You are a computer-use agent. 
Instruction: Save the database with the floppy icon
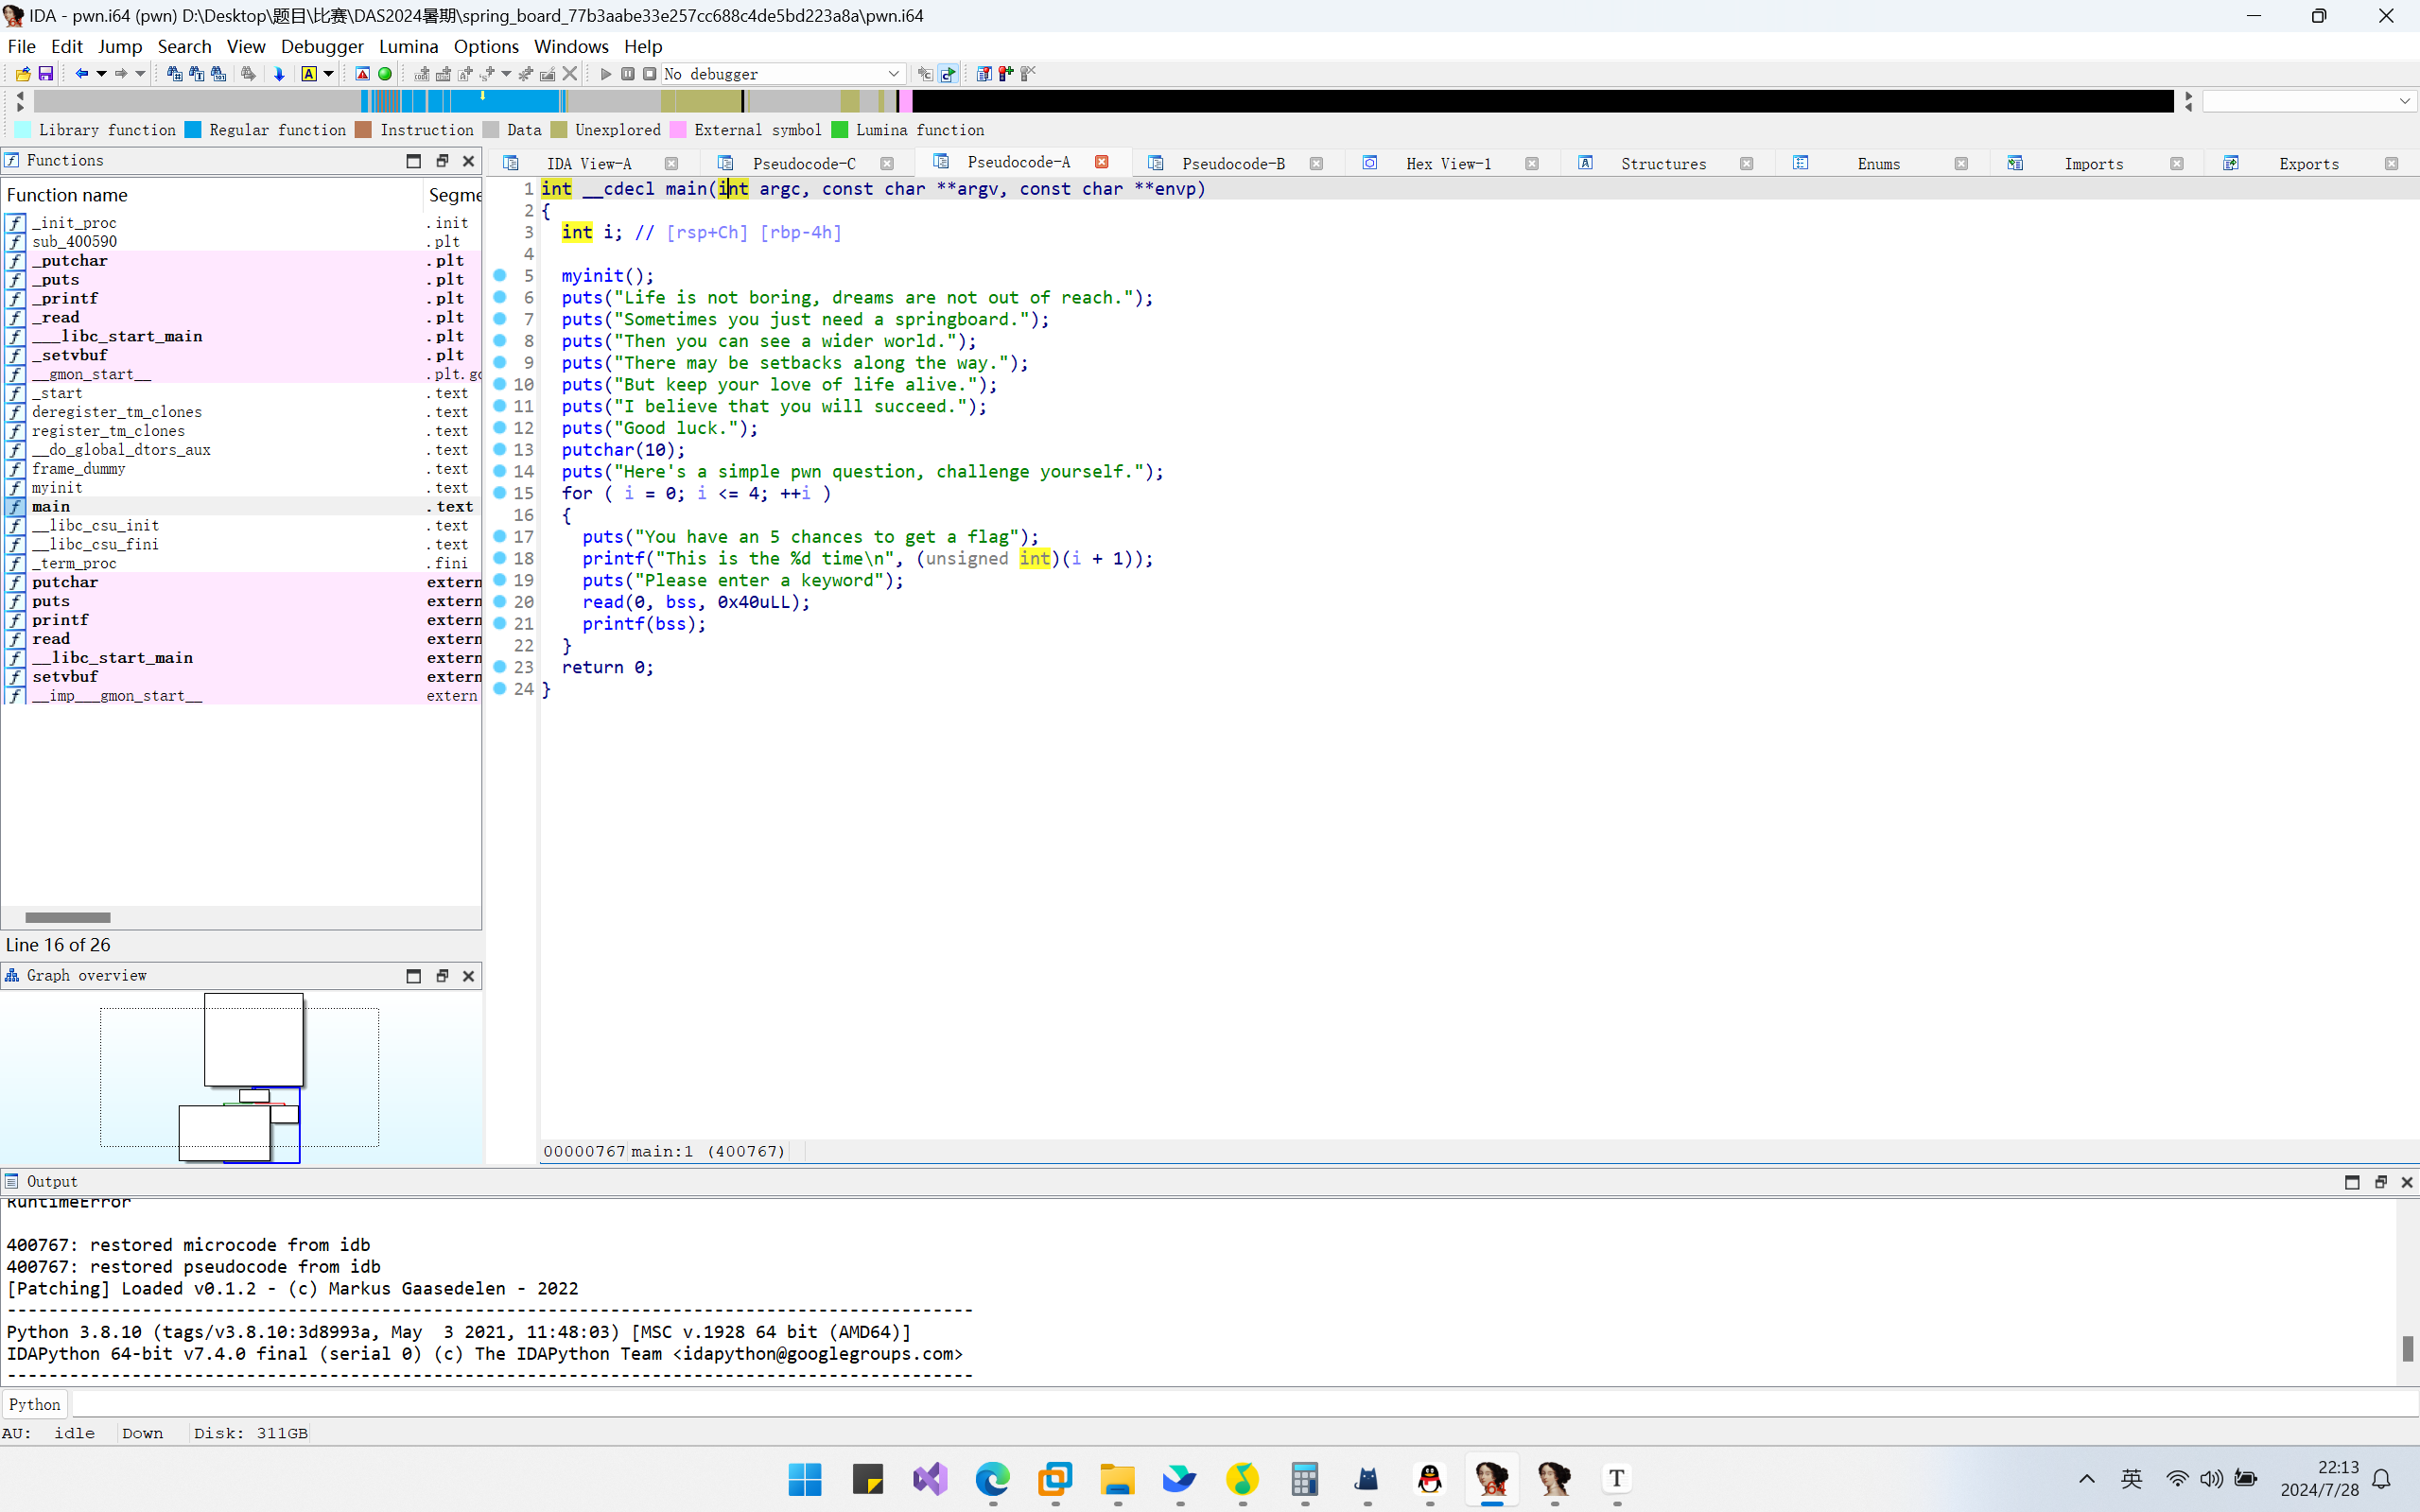(x=46, y=74)
